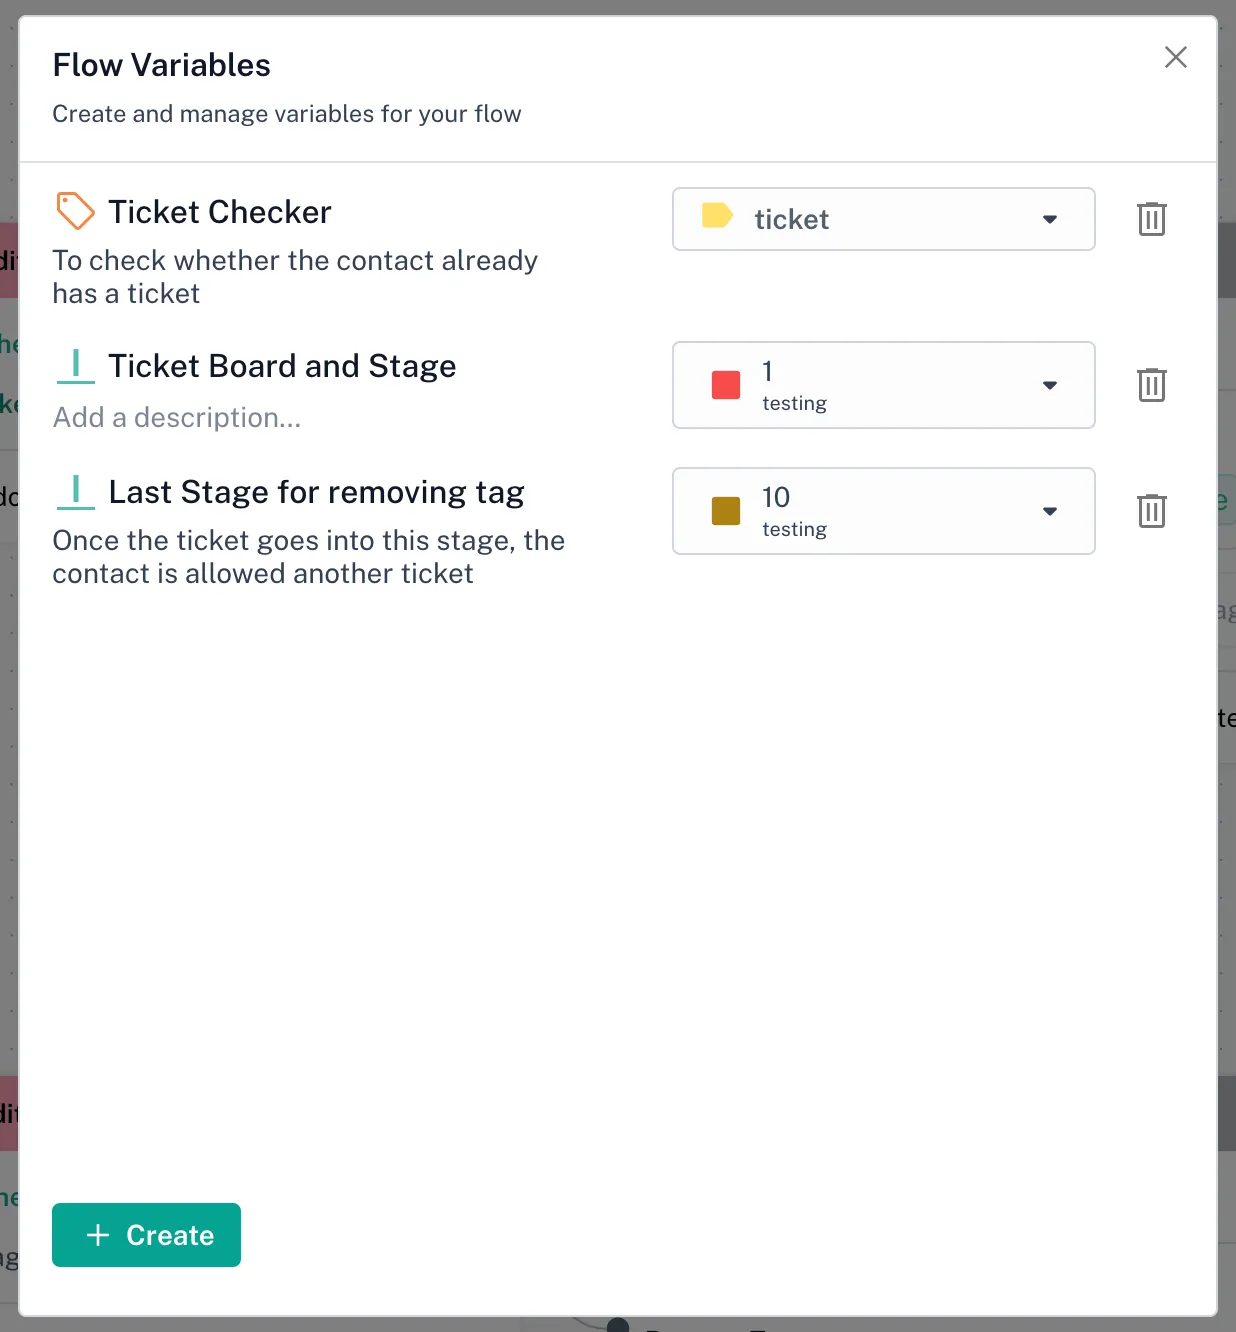Viewport: 1236px width, 1332px height.
Task: Edit the Last Stage for removing tag title
Action: pos(316,492)
